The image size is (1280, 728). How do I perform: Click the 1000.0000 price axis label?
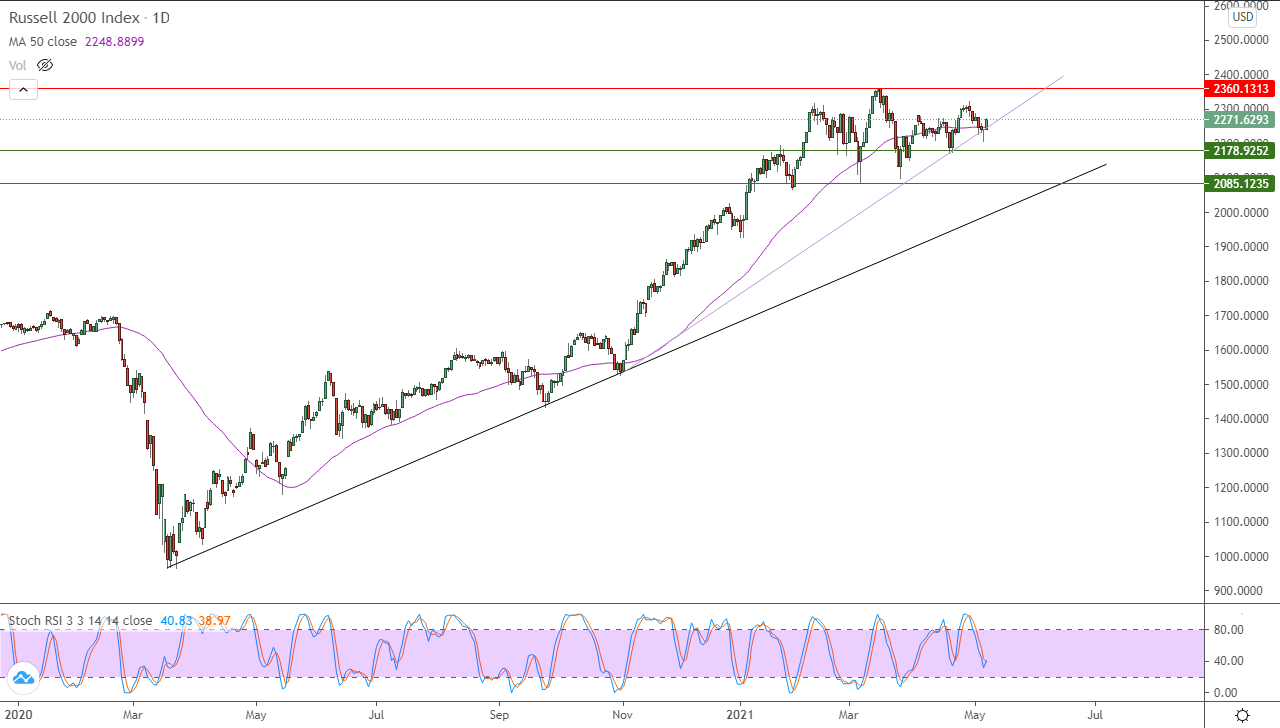coord(1241,556)
